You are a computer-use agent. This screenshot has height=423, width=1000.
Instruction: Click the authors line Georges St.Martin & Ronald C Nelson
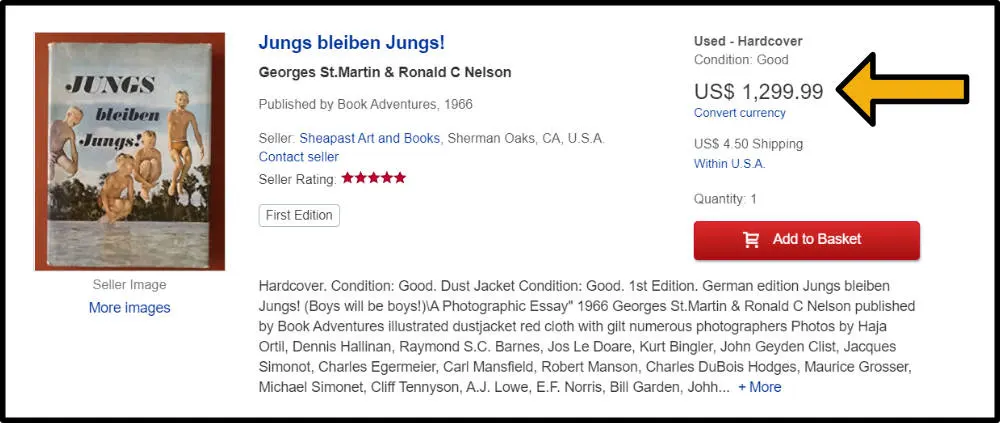[385, 72]
